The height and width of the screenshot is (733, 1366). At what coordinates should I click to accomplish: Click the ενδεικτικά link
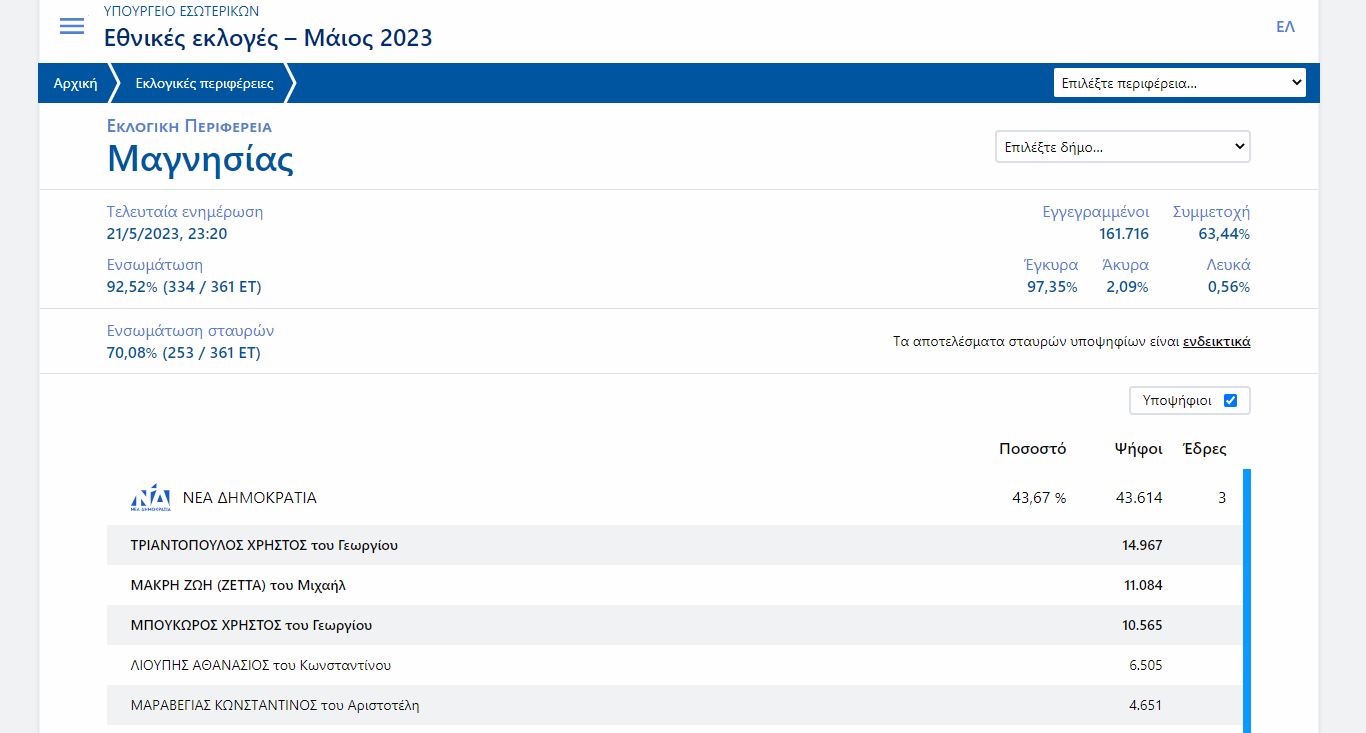pos(1216,342)
